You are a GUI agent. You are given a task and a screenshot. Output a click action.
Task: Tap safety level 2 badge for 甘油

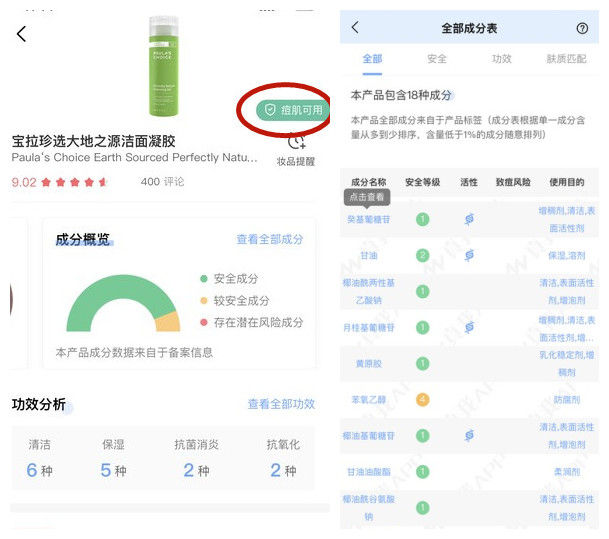[x=423, y=255]
